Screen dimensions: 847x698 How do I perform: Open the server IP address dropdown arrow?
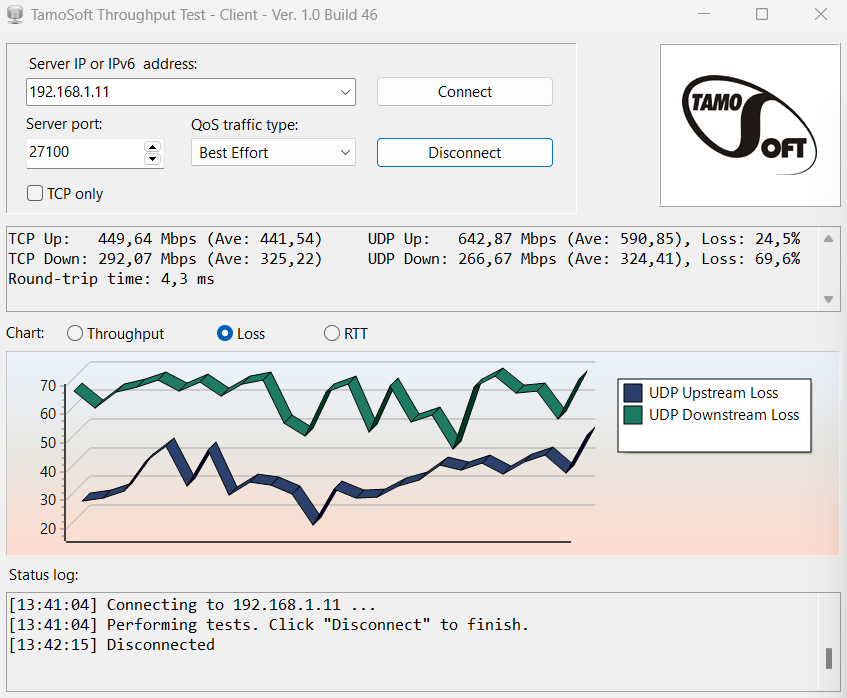tap(345, 92)
